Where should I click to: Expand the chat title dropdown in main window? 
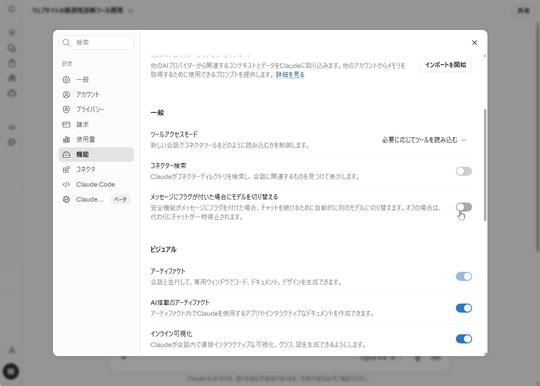click(x=131, y=11)
